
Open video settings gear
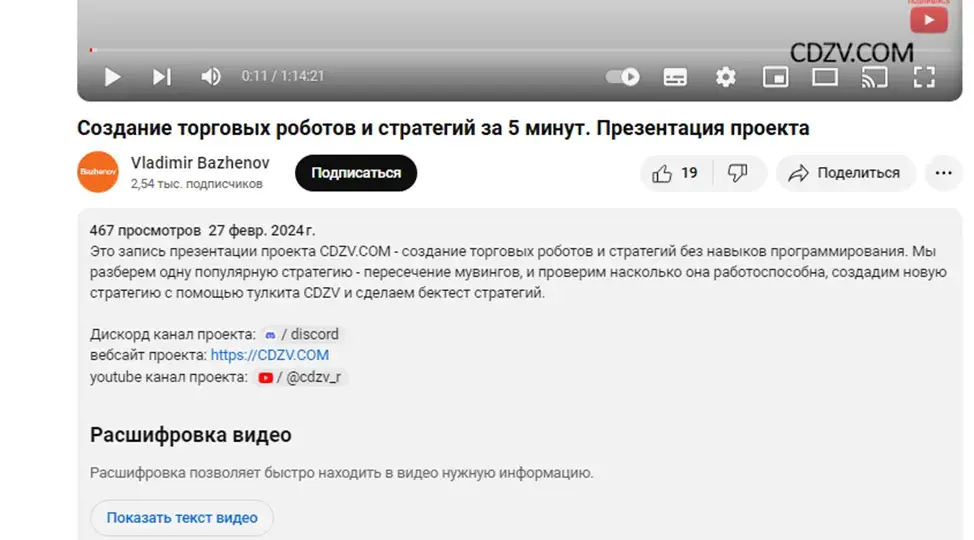(726, 77)
